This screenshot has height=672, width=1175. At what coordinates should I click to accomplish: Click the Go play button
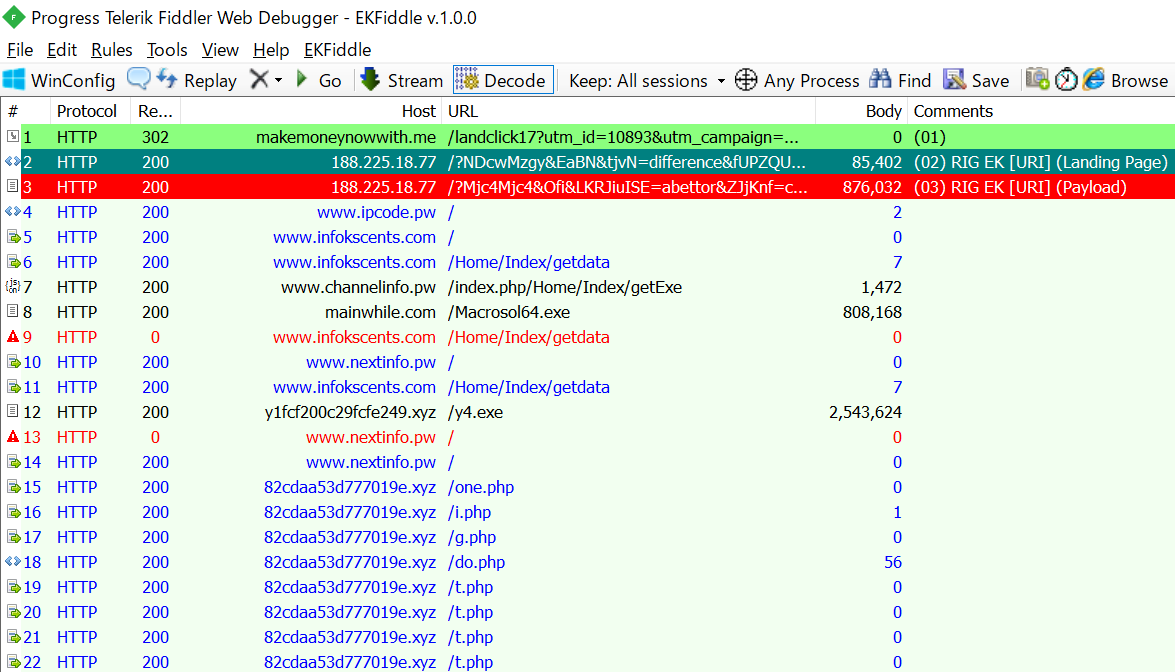[302, 79]
